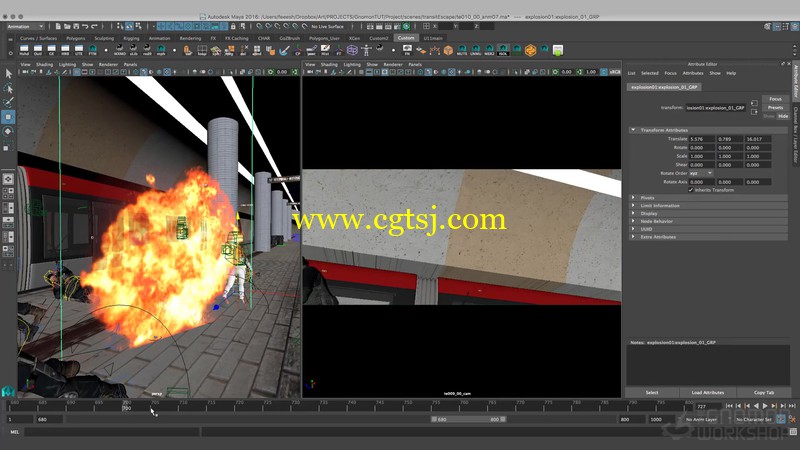Select the Lasso tool in toolbox

point(8,88)
